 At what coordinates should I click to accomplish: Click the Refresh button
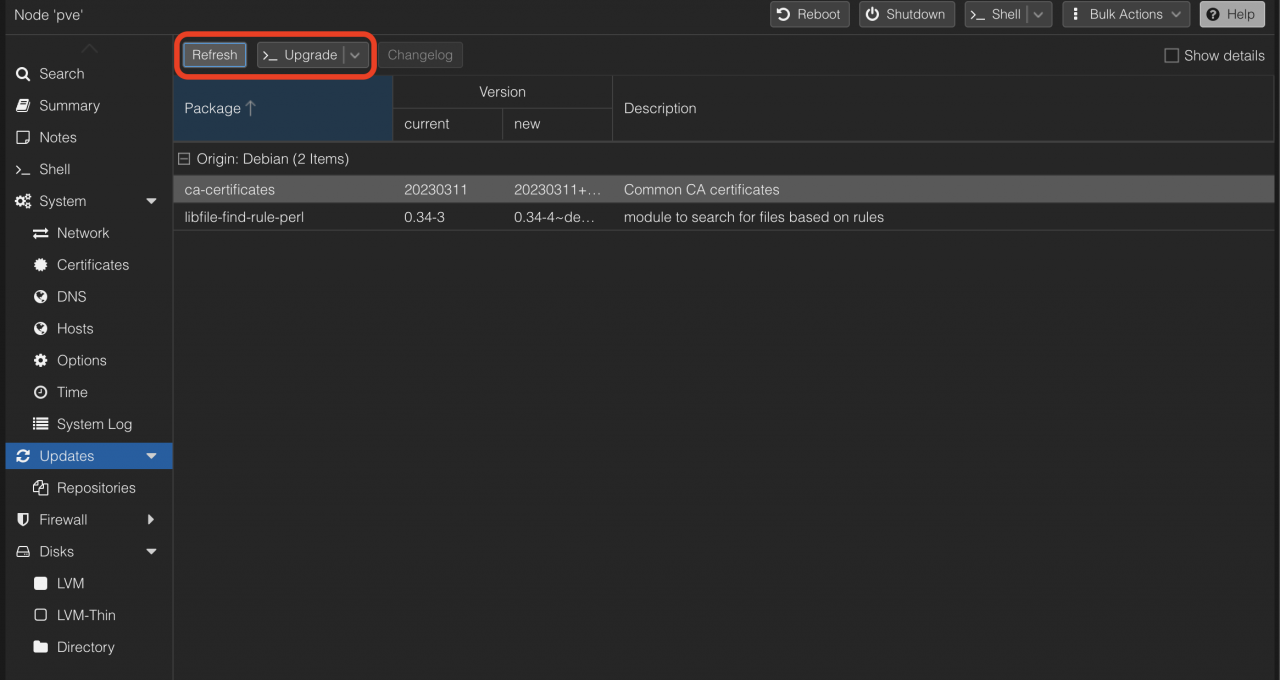(215, 55)
